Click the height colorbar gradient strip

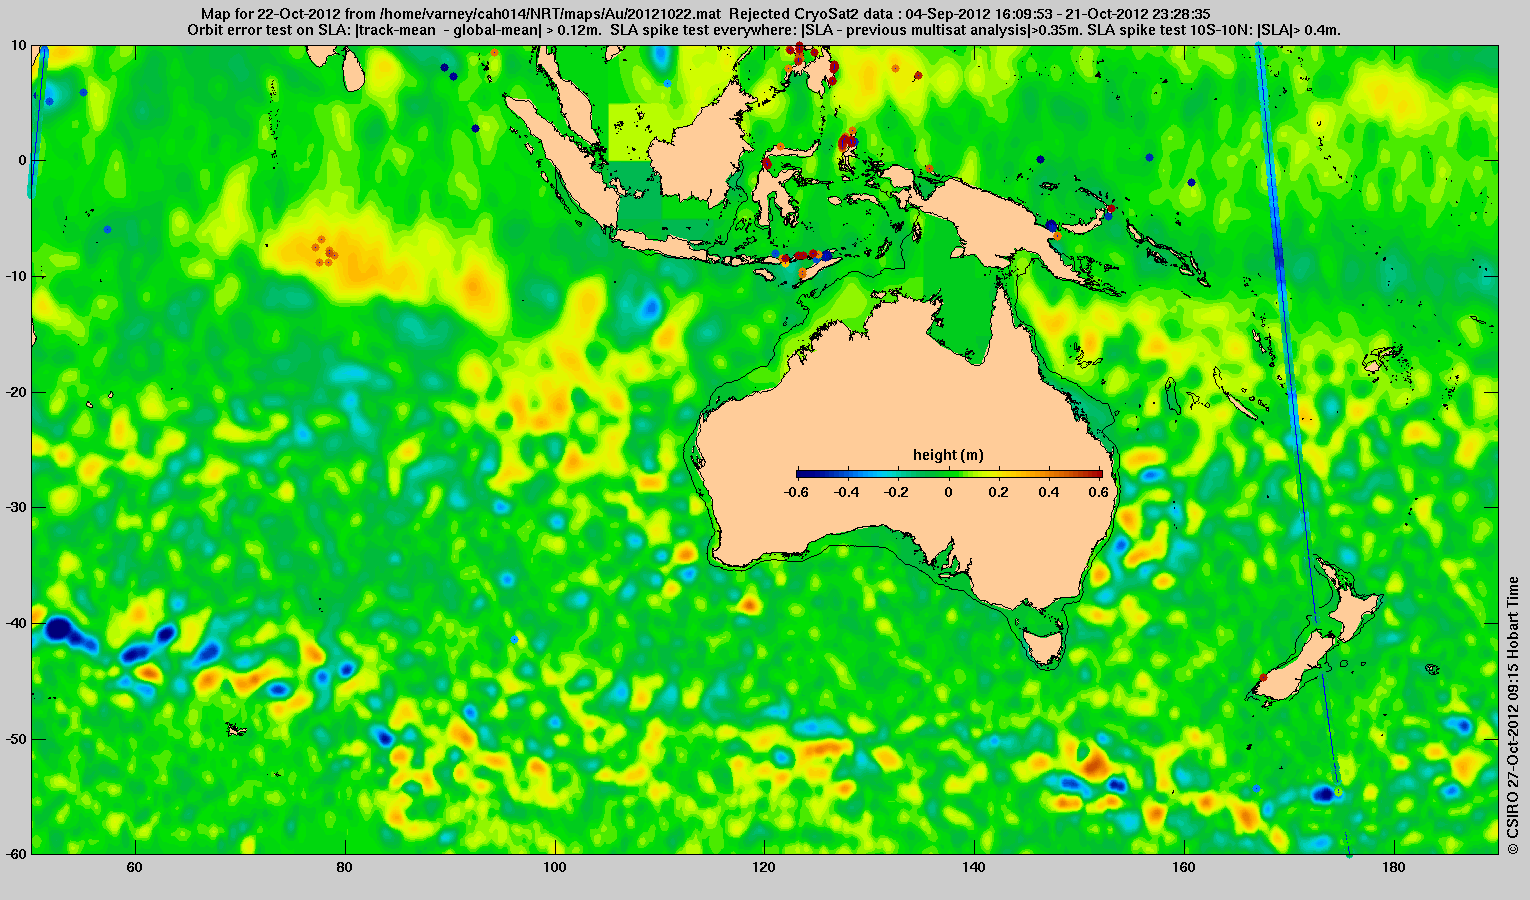pos(949,474)
